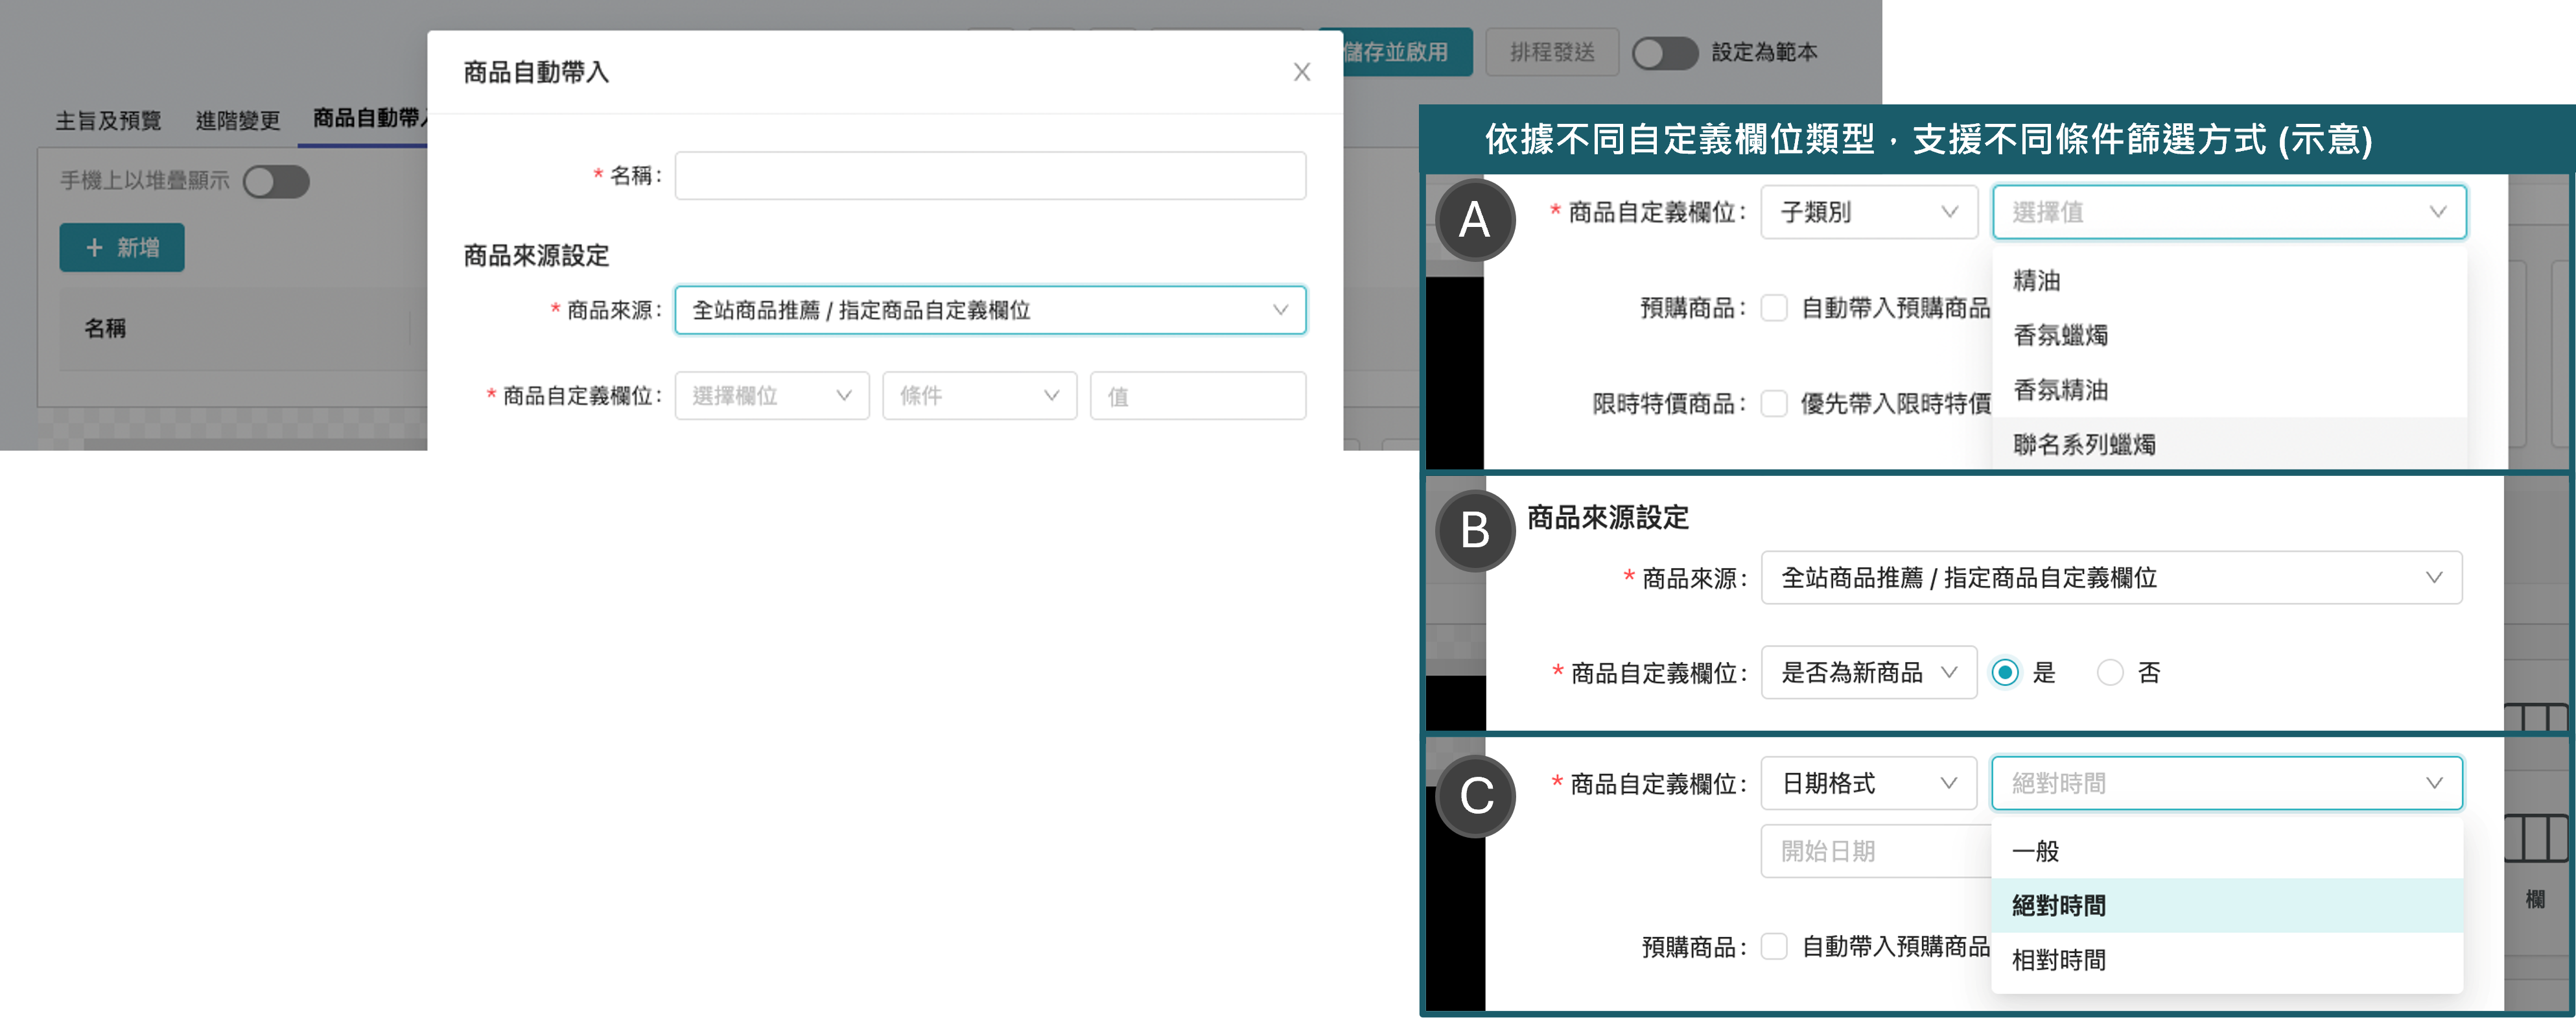Switch to 進階變更 tab
Image resolution: width=2576 pixels, height=1018 pixels.
point(238,121)
